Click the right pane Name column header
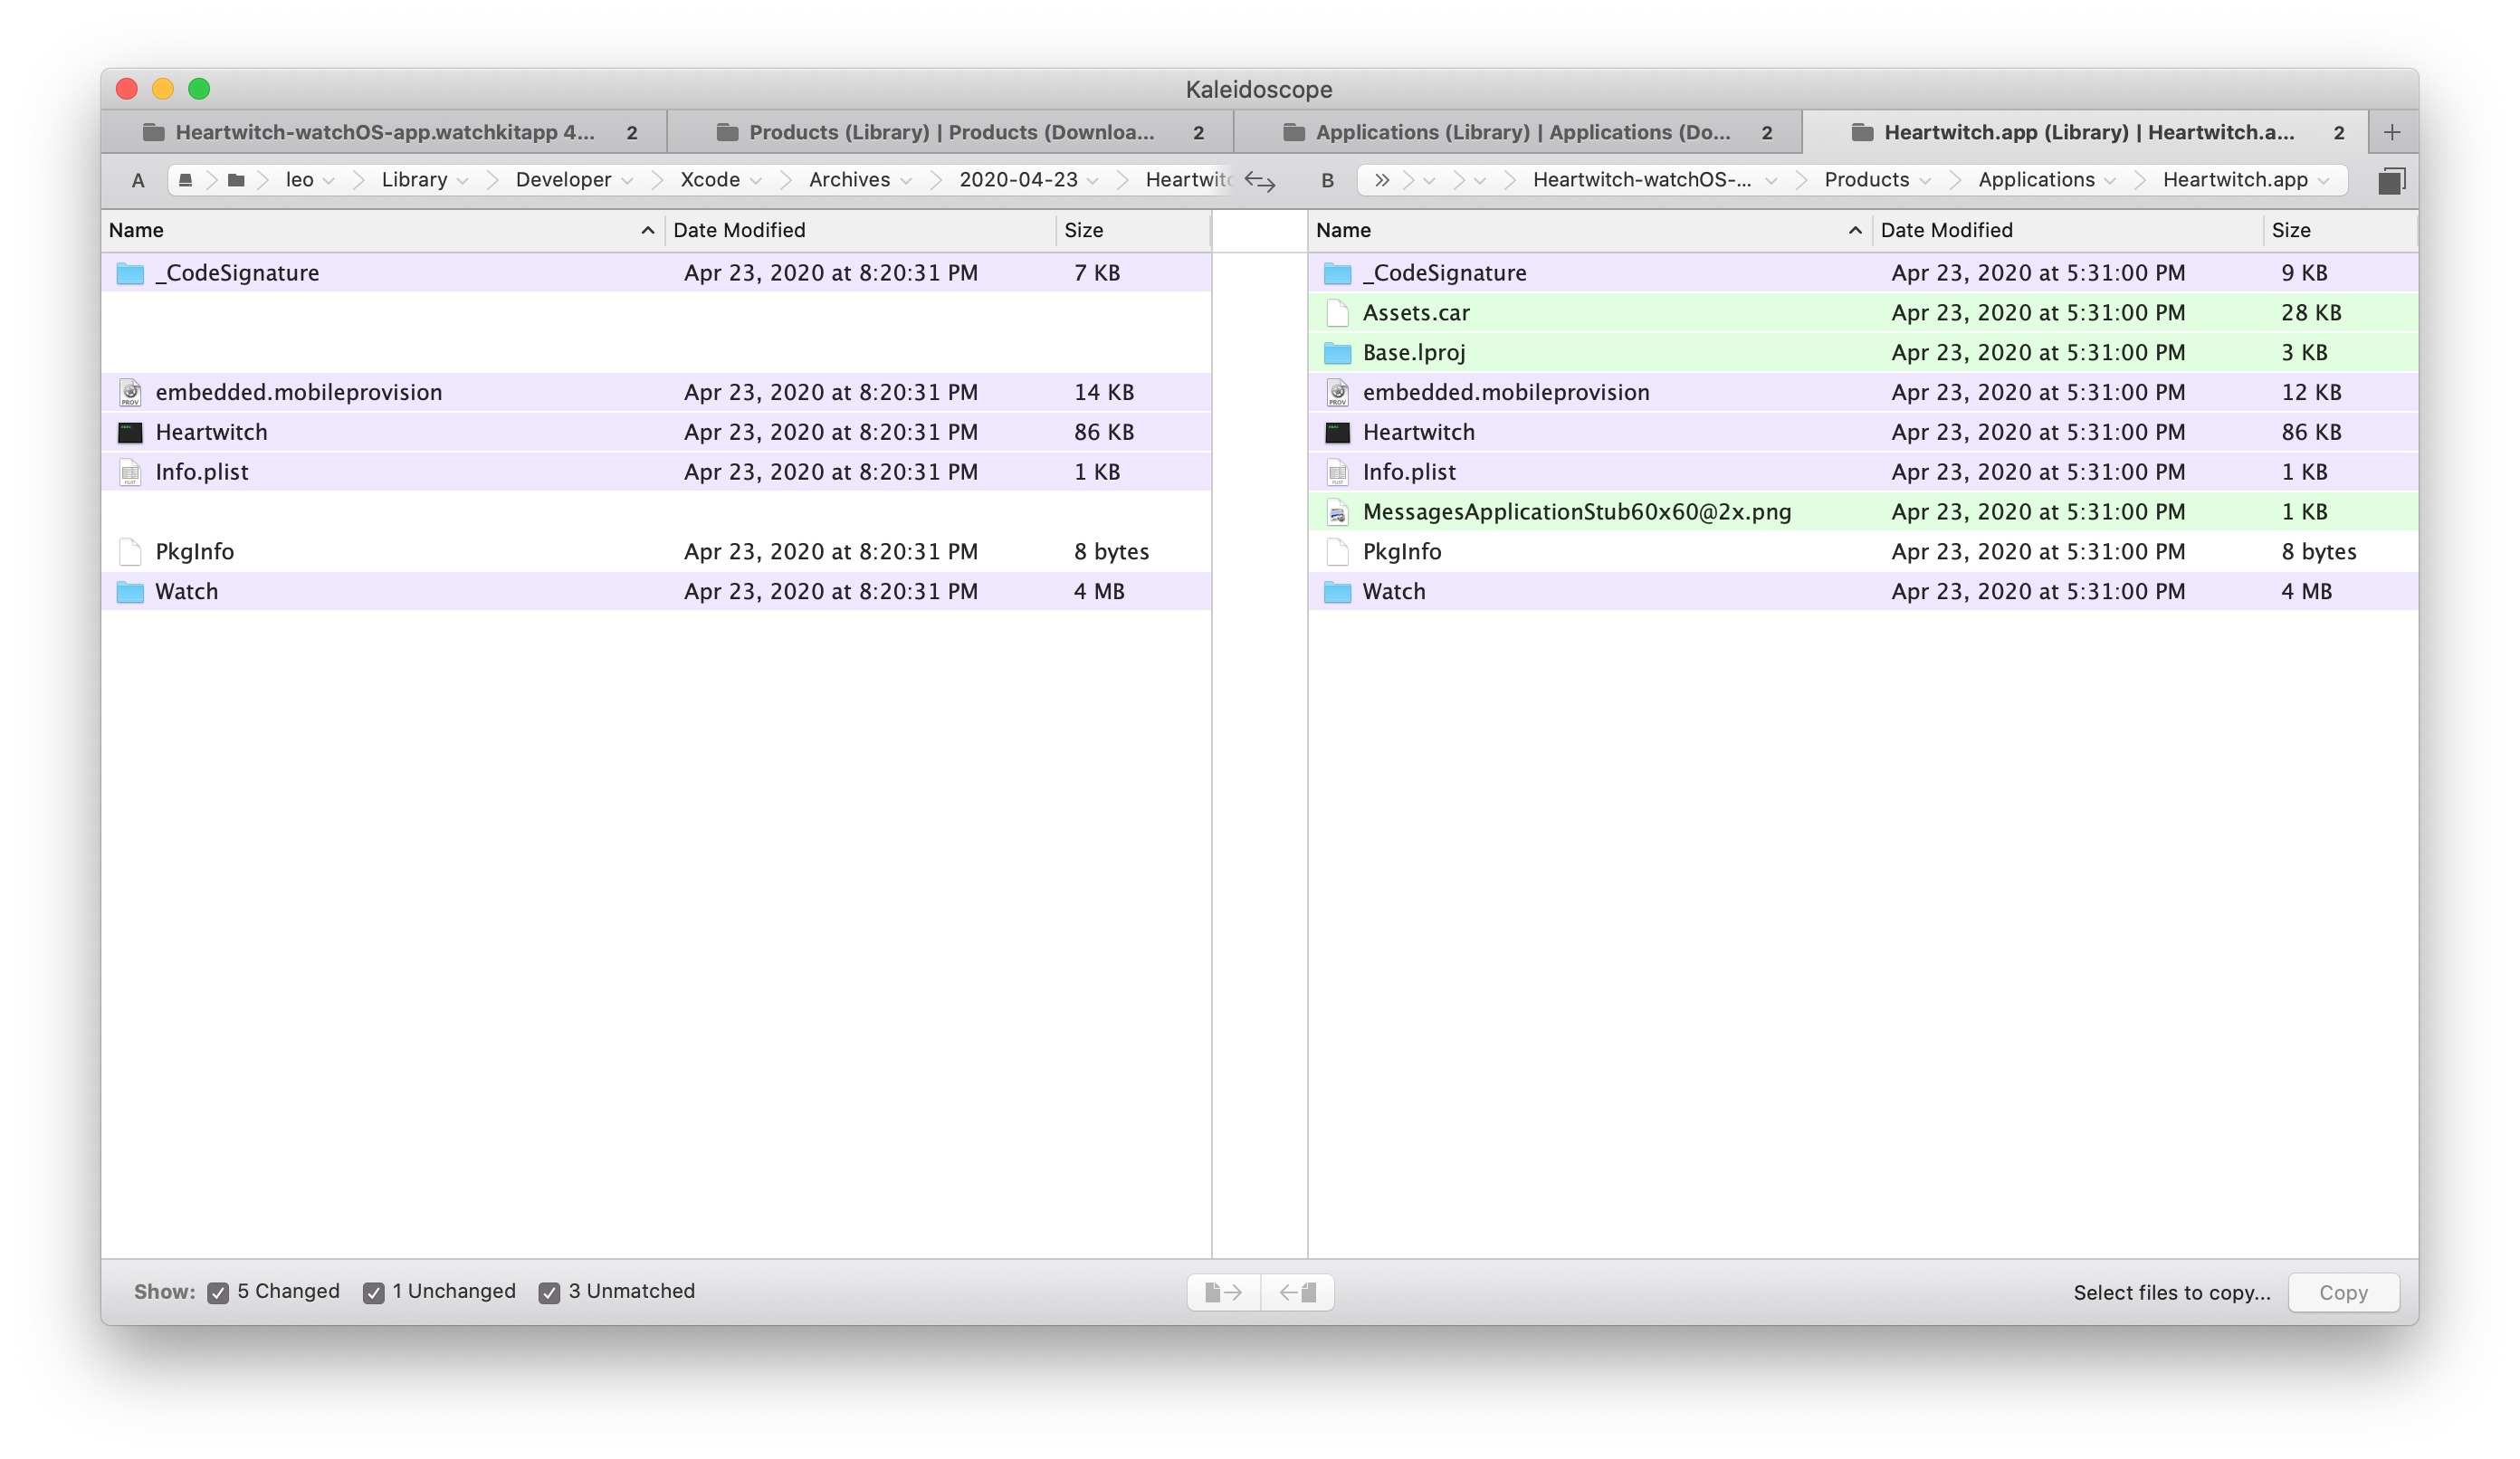 (x=1590, y=231)
